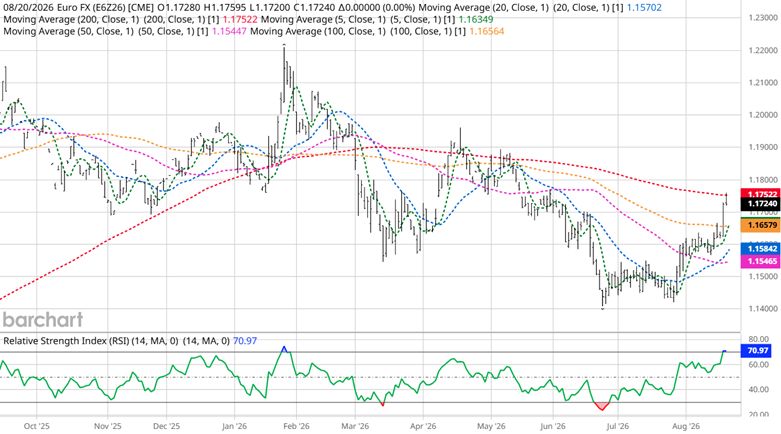Click the red 200-day MA price tag 1.17522
The width and height of the screenshot is (781, 434).
click(761, 193)
